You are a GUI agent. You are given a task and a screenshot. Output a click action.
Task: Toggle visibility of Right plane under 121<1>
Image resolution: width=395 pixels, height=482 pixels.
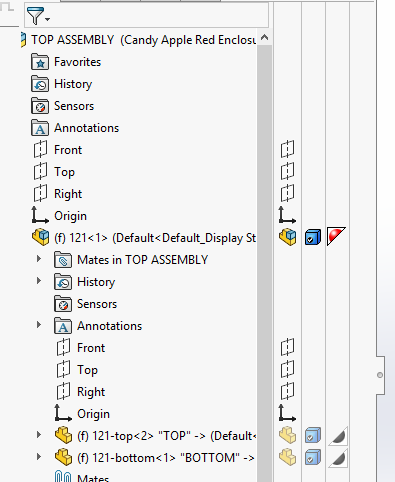tap(287, 391)
